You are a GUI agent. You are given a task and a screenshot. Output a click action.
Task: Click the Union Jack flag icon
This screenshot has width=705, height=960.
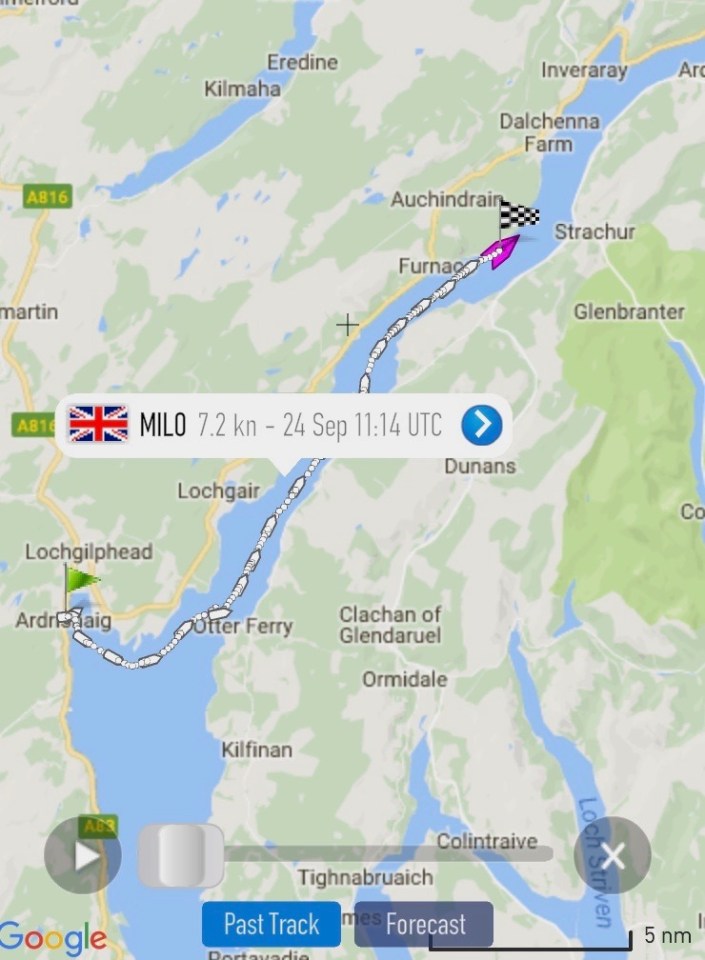(x=99, y=424)
